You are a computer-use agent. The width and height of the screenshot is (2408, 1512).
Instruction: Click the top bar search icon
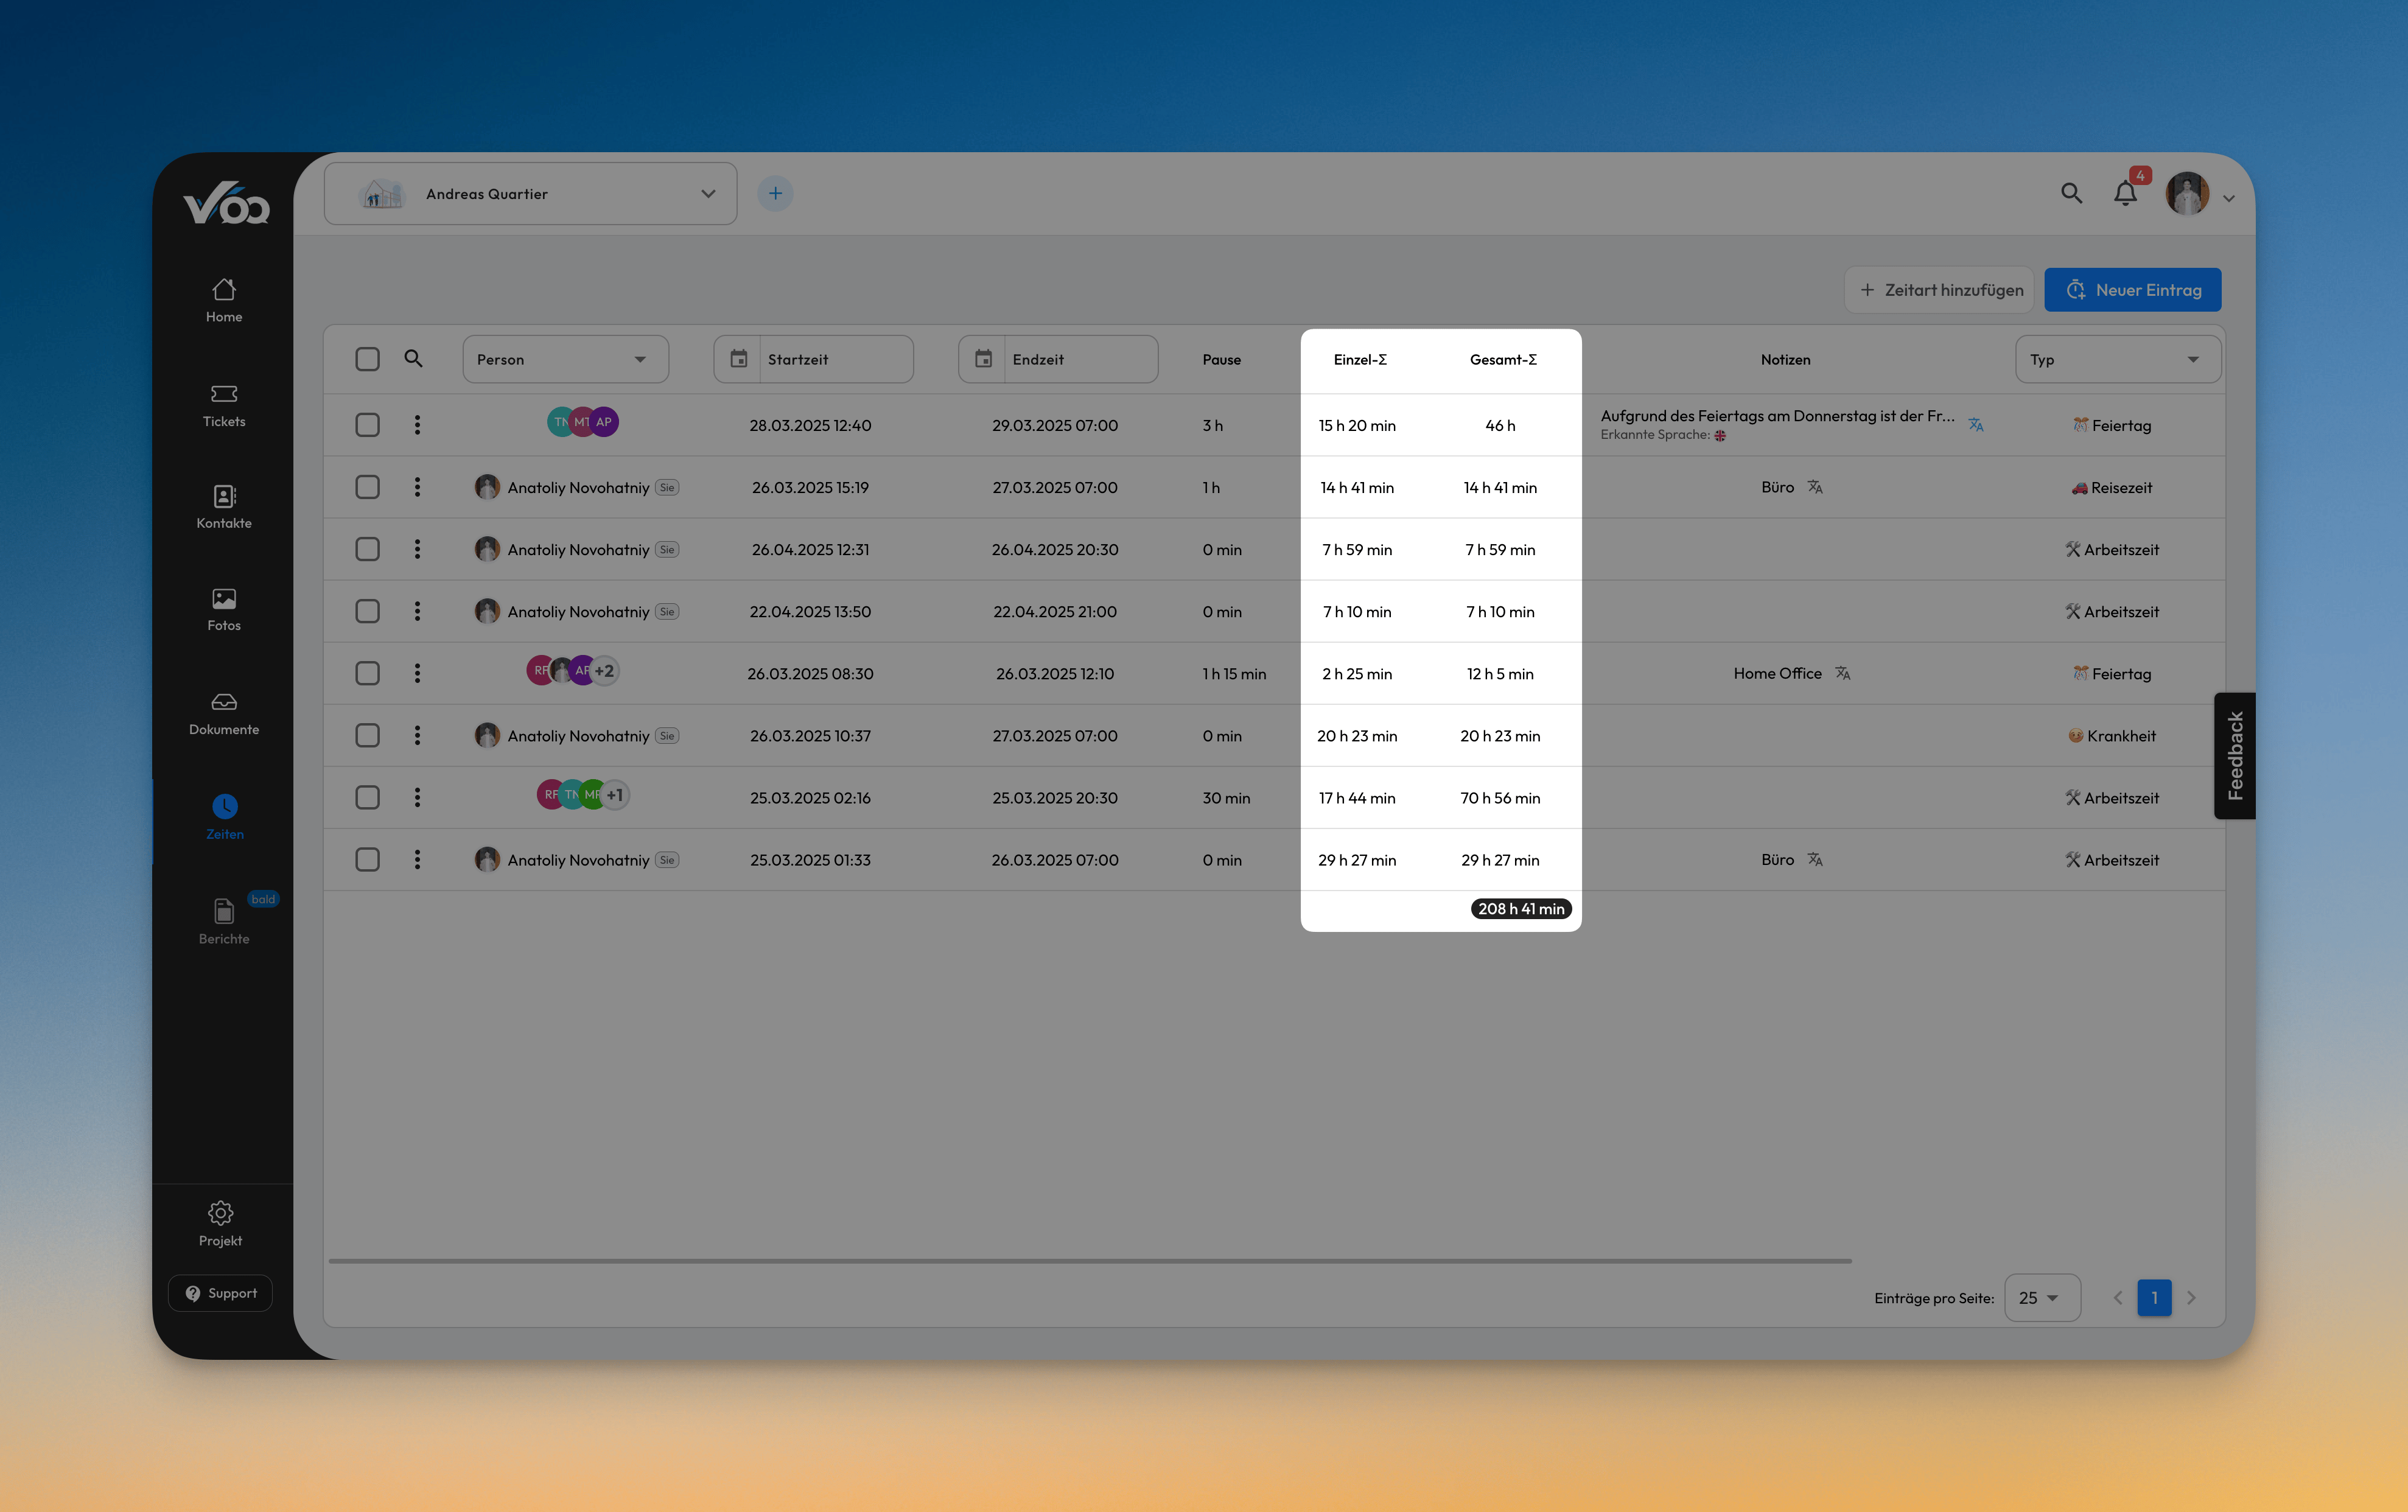click(2071, 193)
